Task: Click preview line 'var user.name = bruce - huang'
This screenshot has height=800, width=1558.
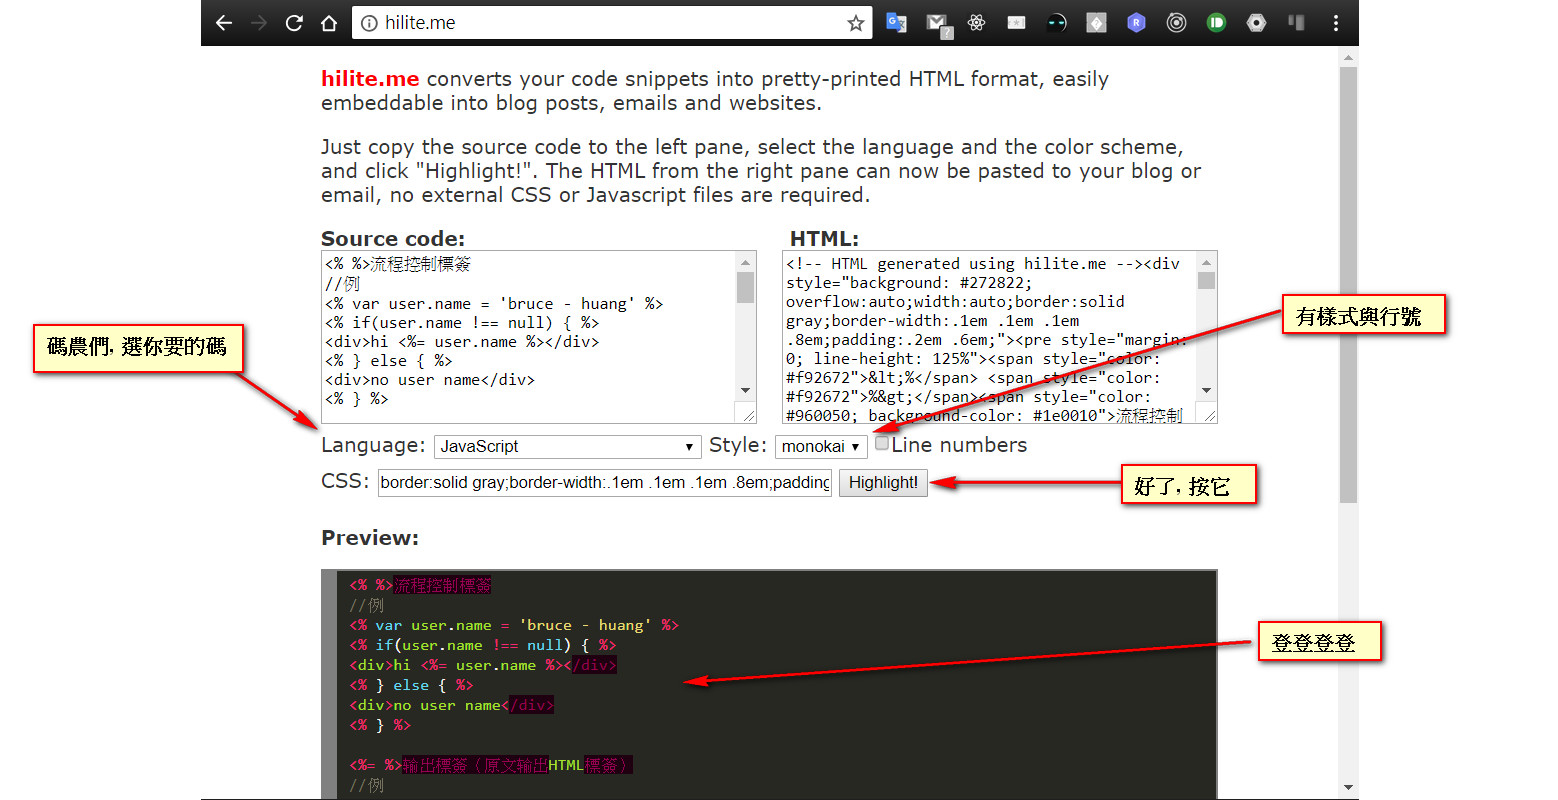Action: [514, 625]
